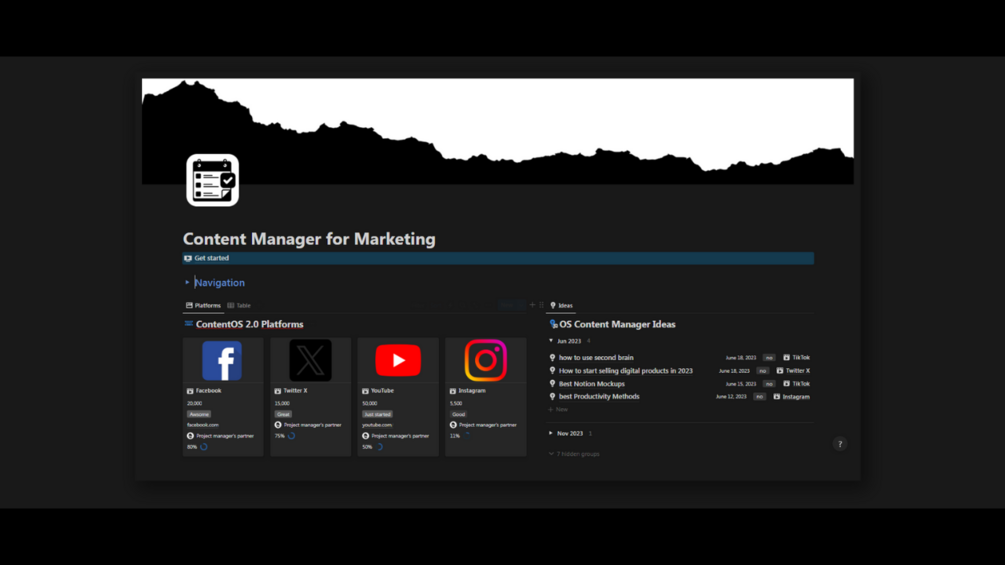Expand the Navigation toggle heading
Screen dimensions: 1005x565
187,282
